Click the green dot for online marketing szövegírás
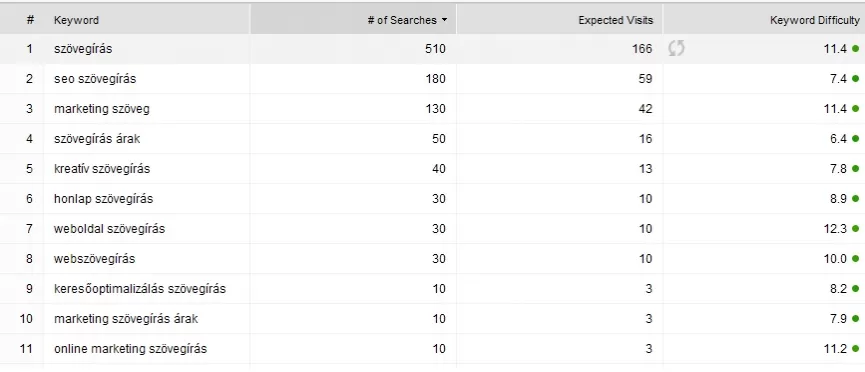Screen dimensions: 865x372 [x=856, y=348]
